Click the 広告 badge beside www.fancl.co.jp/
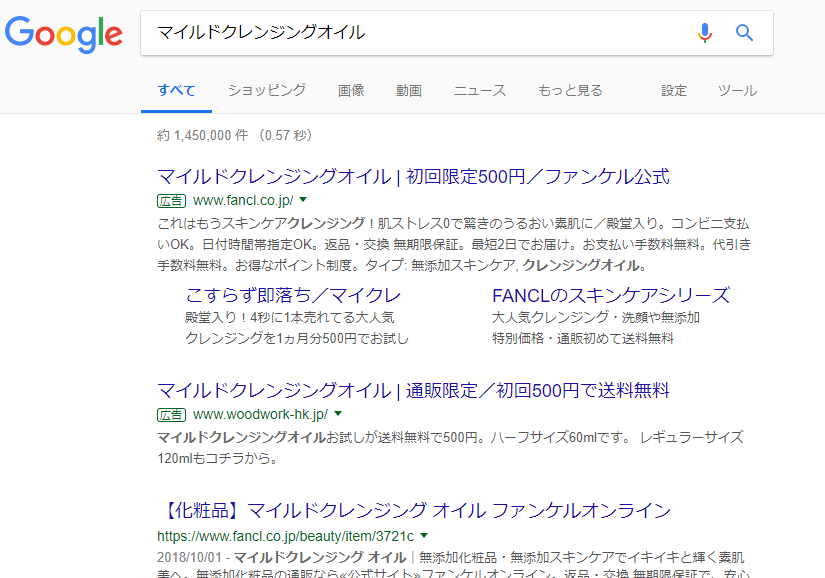The width and height of the screenshot is (825, 578). point(172,200)
